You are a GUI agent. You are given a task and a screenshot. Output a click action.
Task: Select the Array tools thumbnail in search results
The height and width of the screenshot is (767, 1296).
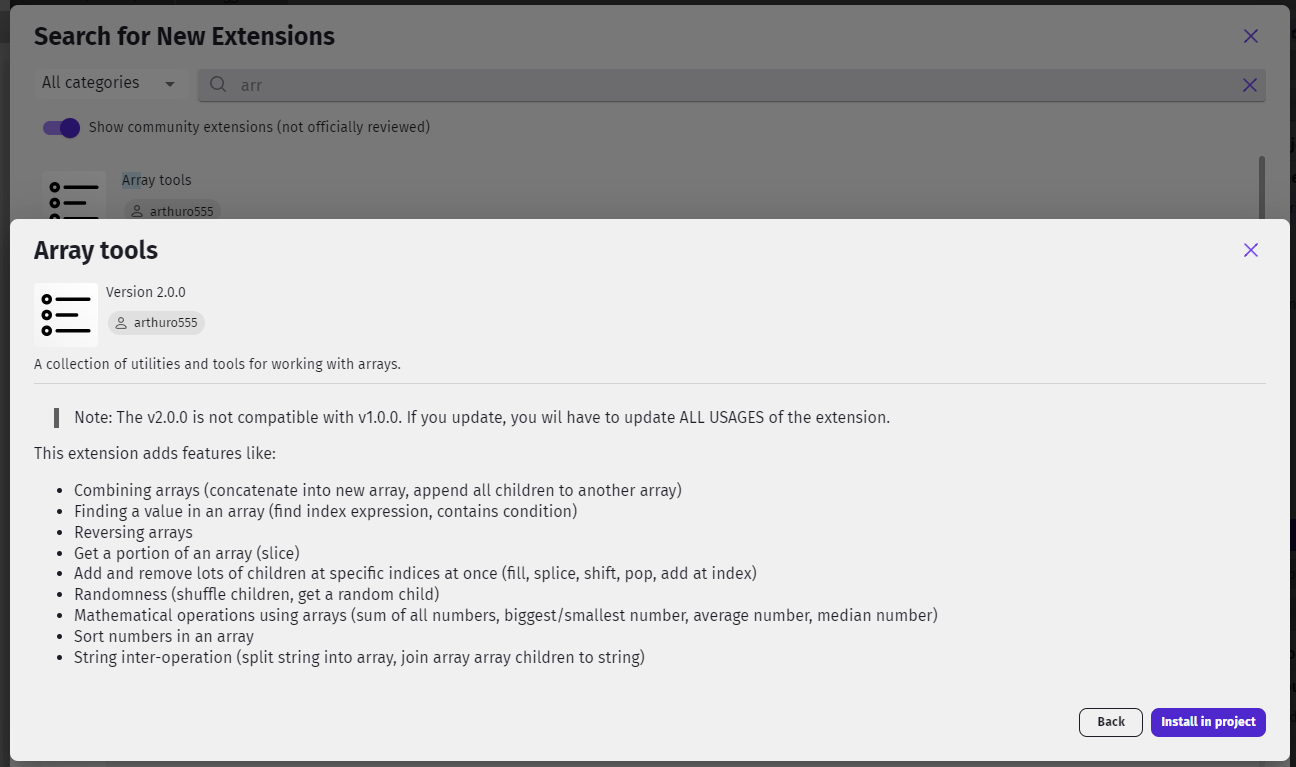pos(74,195)
